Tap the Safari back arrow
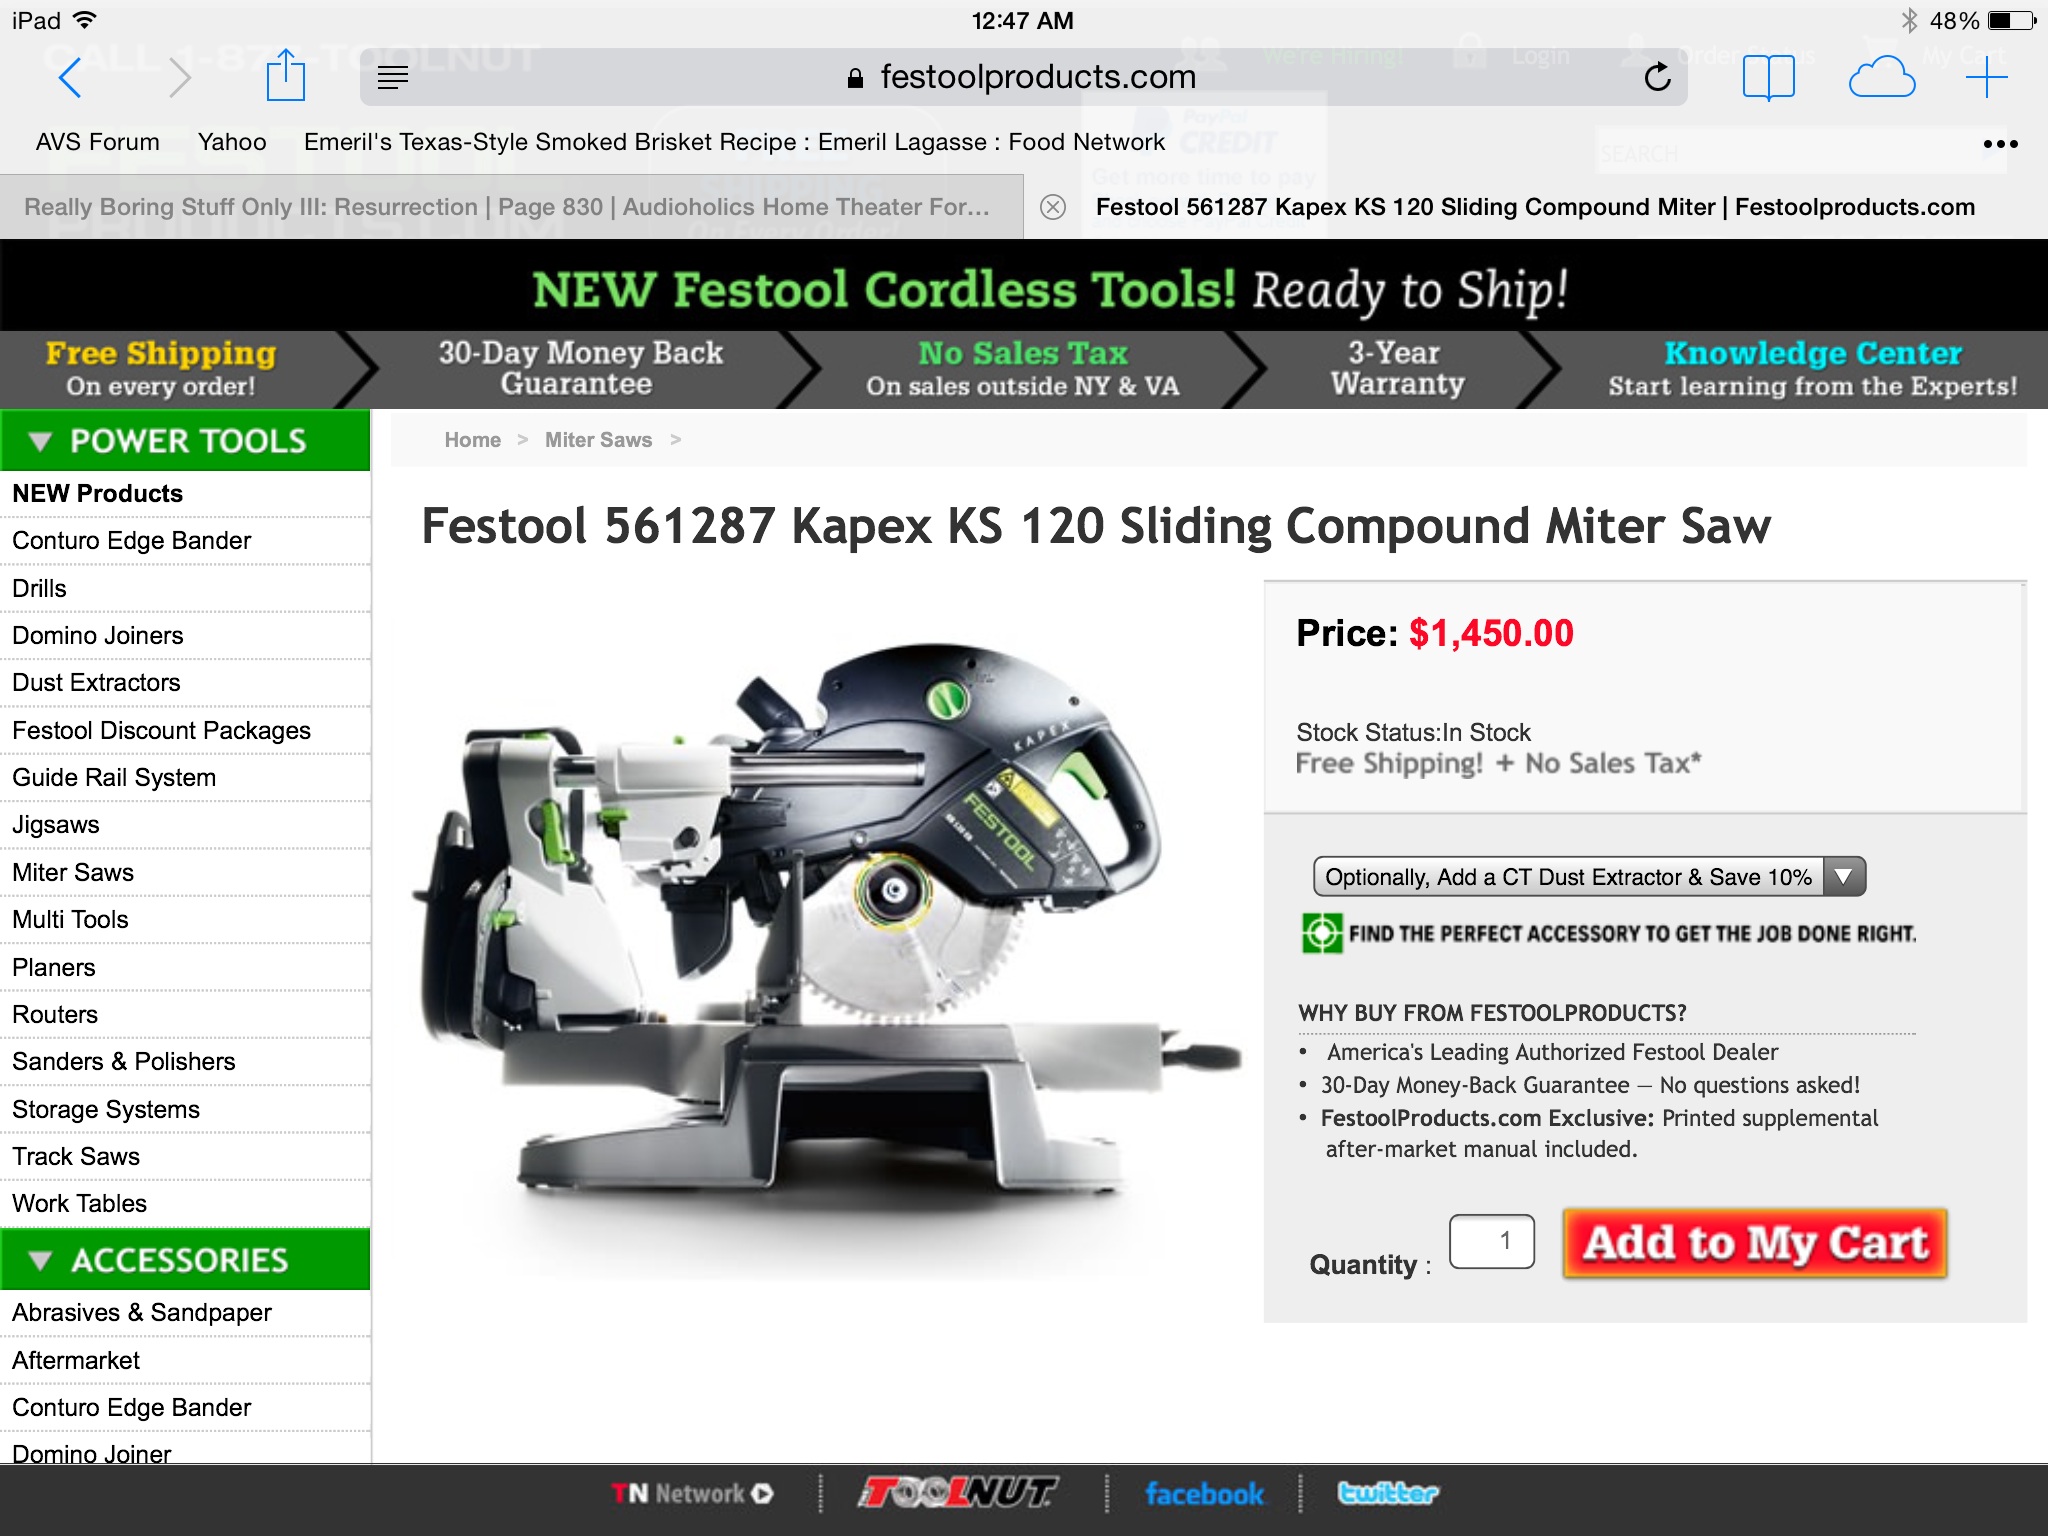2048x1536 pixels. [x=69, y=77]
